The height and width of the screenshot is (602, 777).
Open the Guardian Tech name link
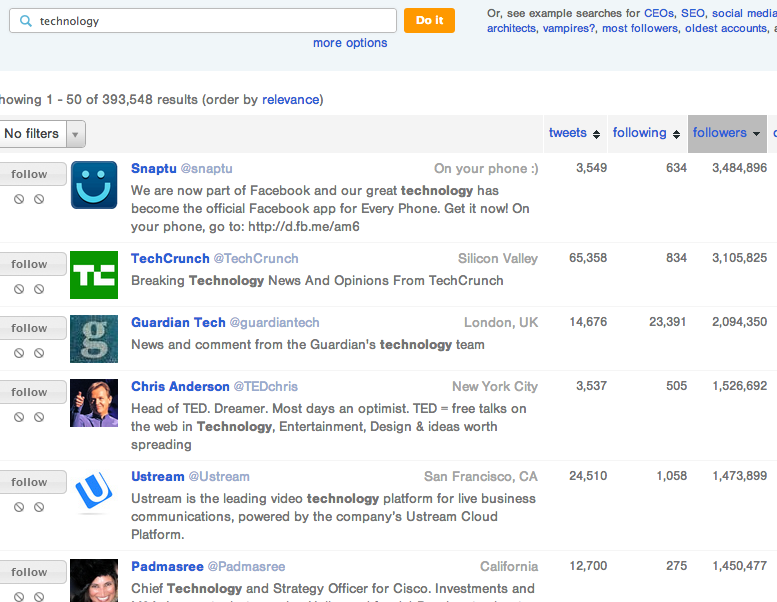click(178, 323)
